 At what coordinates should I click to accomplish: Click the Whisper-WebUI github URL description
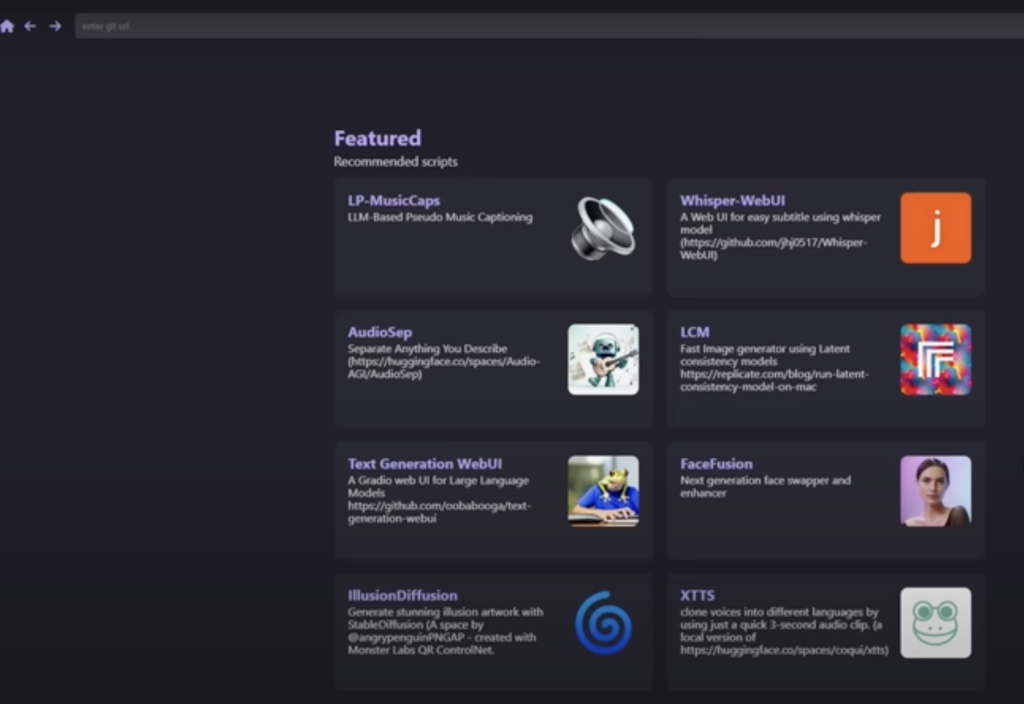point(774,249)
